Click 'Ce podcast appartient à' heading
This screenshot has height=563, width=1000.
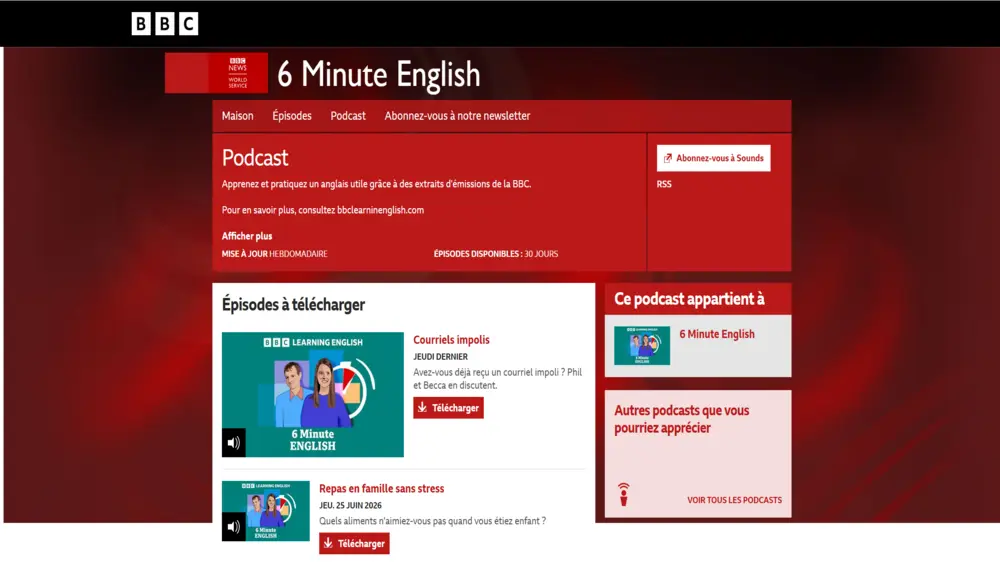tap(689, 299)
